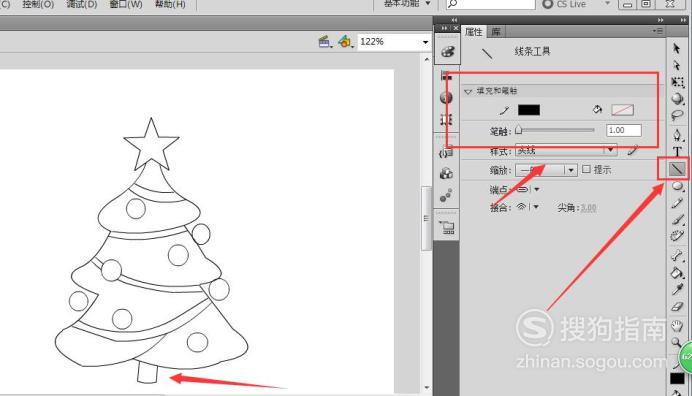Open the 调试(D) menu
Image resolution: width=692 pixels, height=396 pixels.
(82, 4)
